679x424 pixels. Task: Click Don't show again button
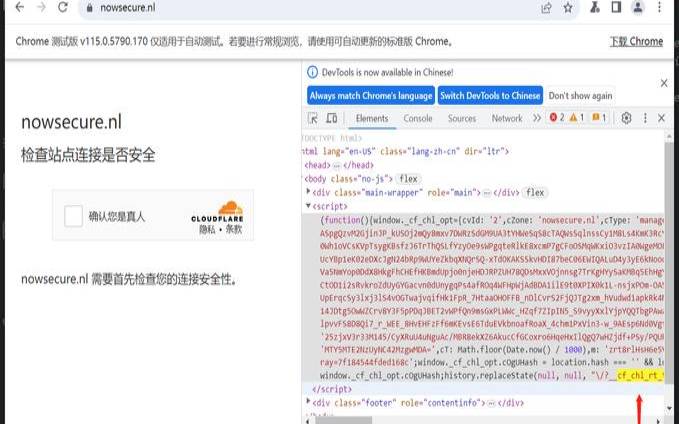pos(580,96)
